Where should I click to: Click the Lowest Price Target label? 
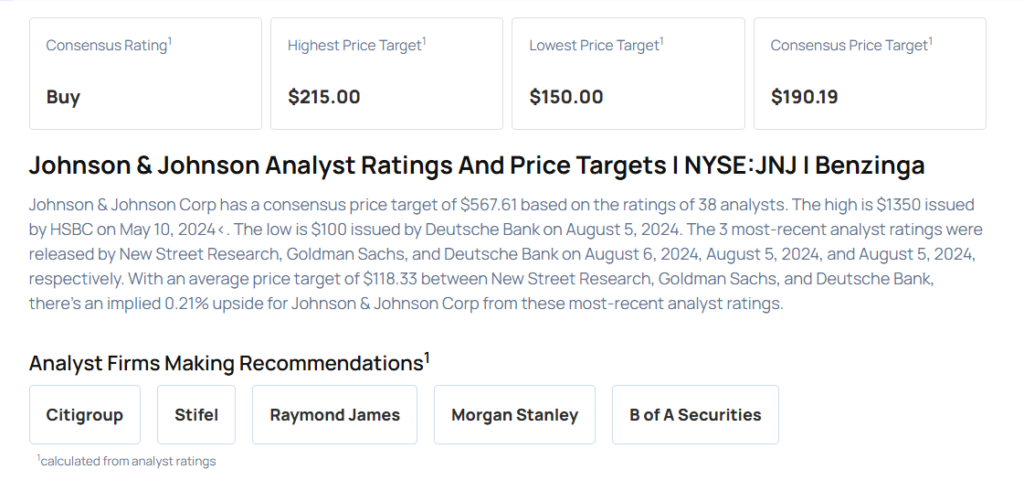[x=596, y=45]
